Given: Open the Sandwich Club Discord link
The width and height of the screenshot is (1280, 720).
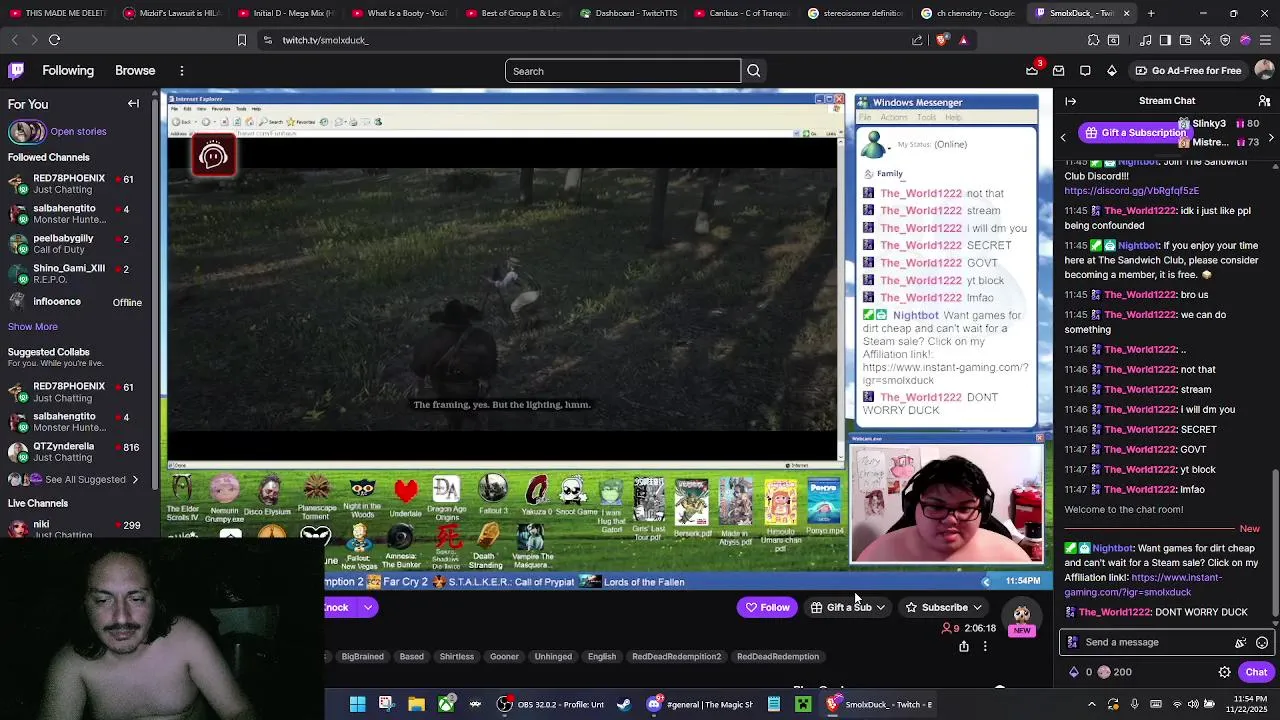Looking at the screenshot, I should (x=1131, y=191).
